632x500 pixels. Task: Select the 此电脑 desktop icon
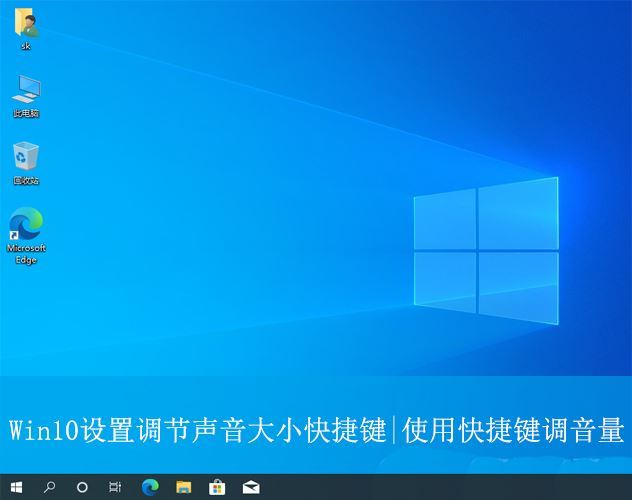point(26,89)
